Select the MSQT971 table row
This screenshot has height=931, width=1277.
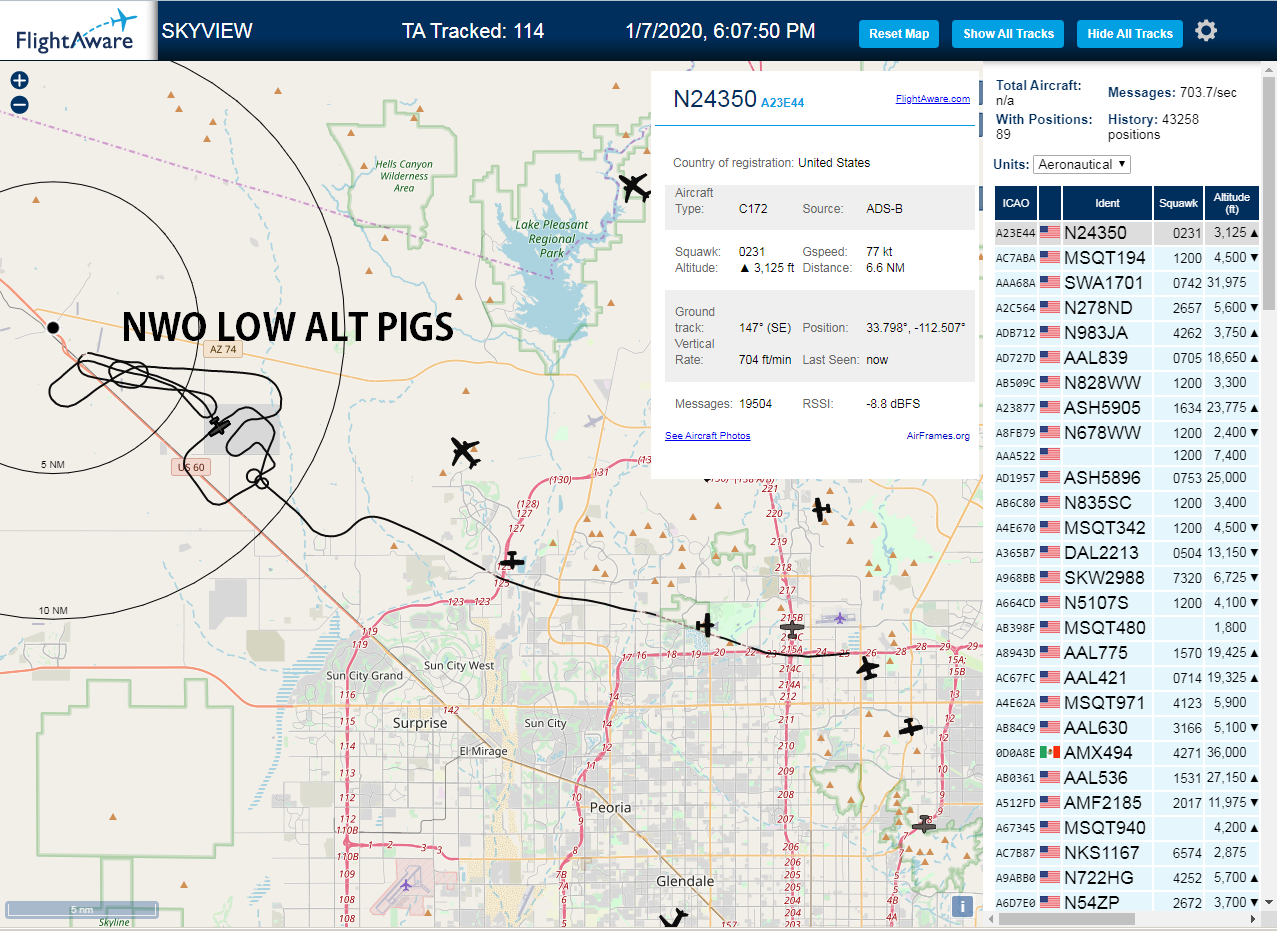tap(1128, 702)
